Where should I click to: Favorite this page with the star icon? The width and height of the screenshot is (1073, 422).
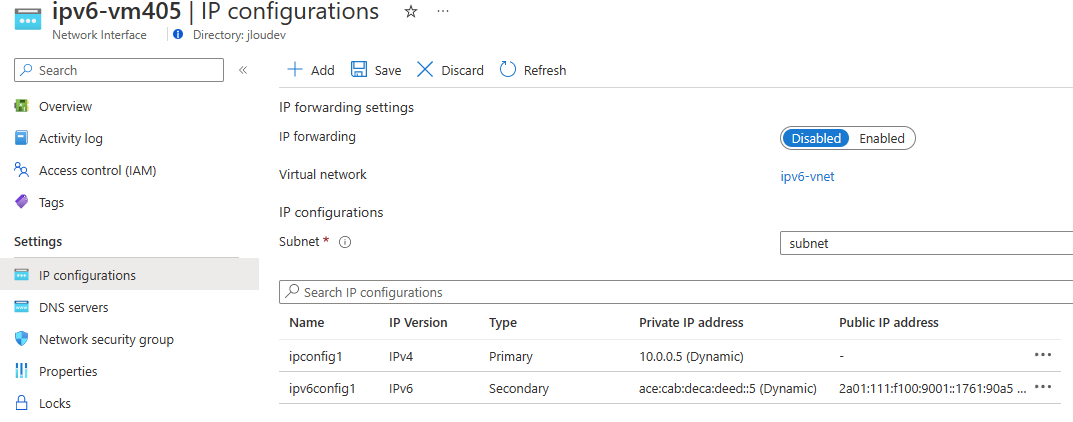tap(411, 12)
